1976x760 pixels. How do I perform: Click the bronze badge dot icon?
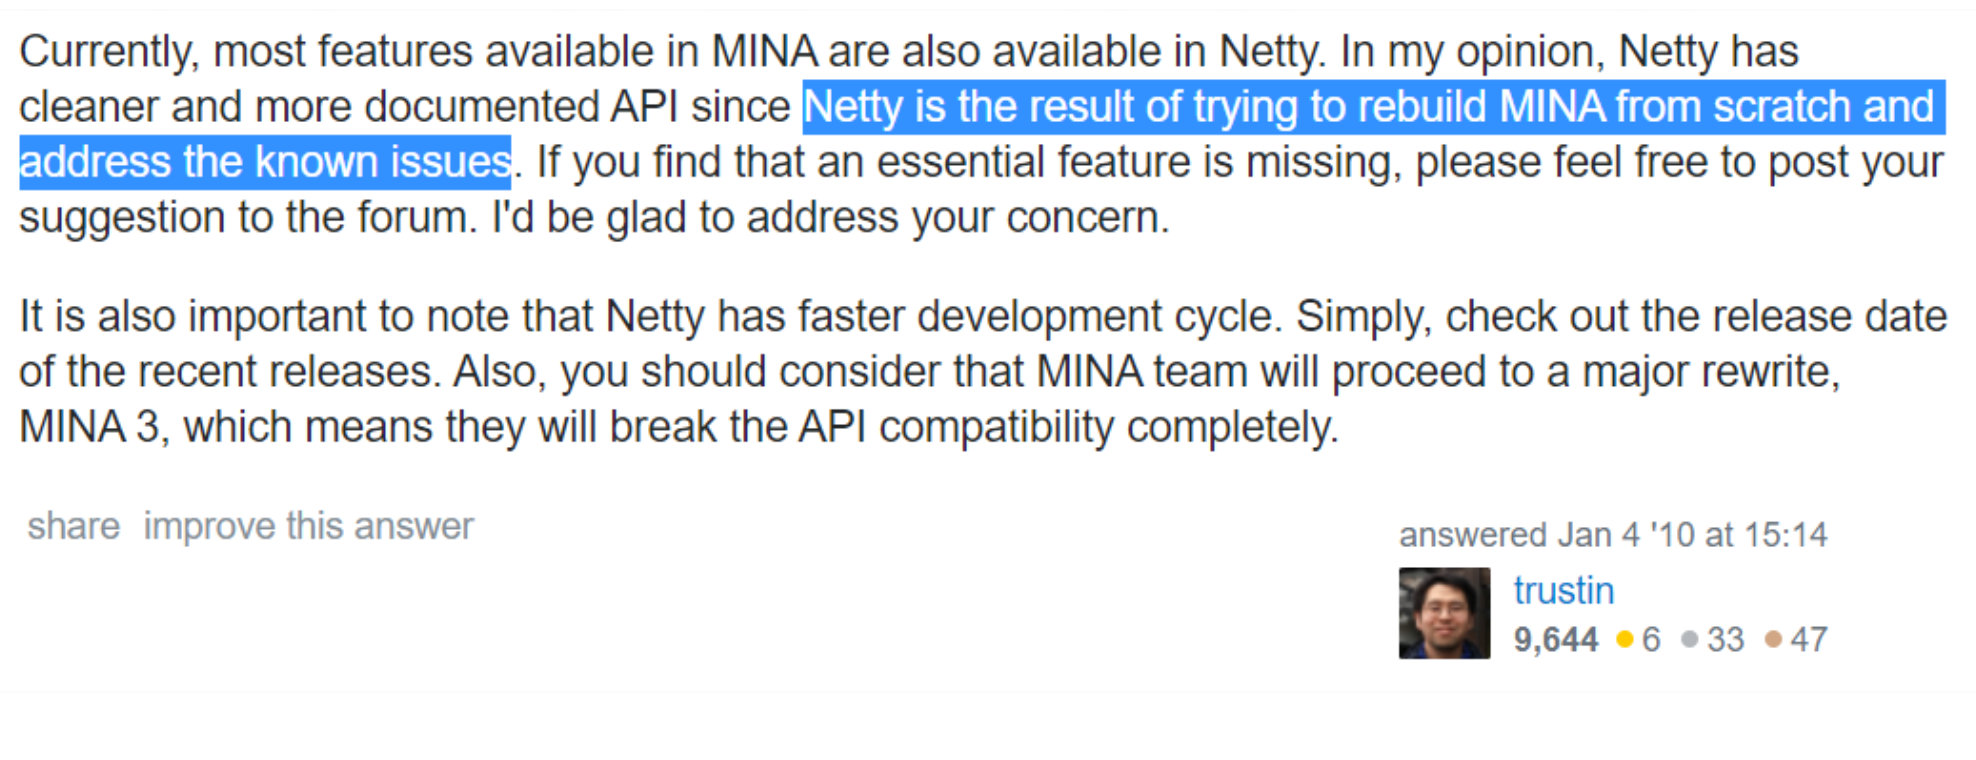tap(1773, 639)
